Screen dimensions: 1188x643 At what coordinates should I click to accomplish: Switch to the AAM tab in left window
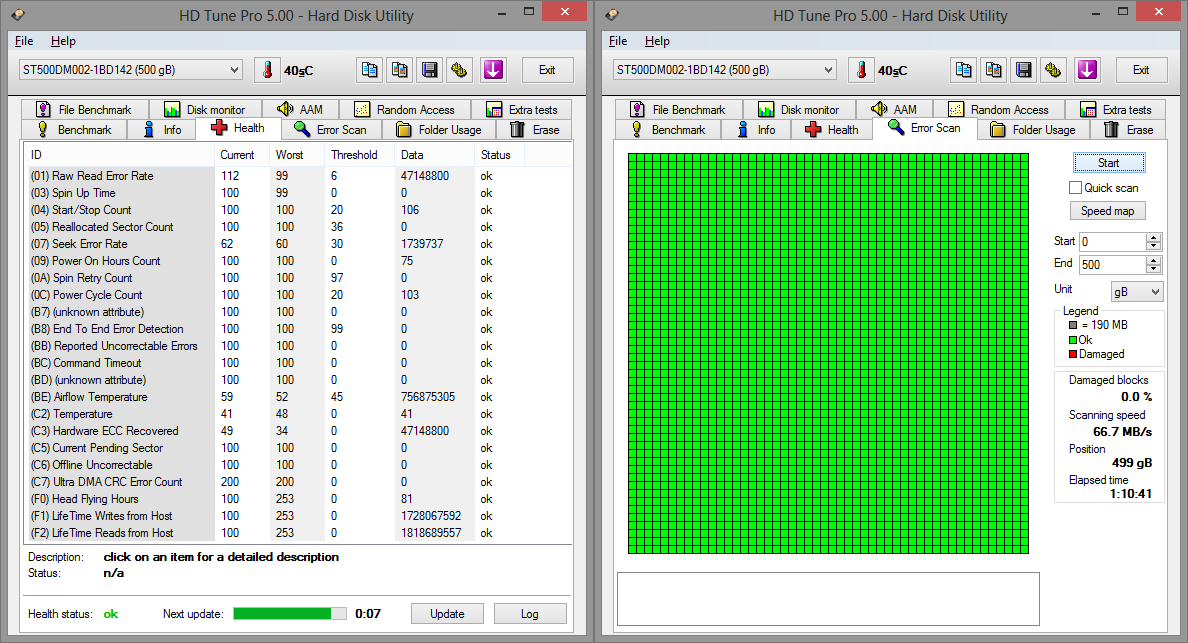point(300,110)
